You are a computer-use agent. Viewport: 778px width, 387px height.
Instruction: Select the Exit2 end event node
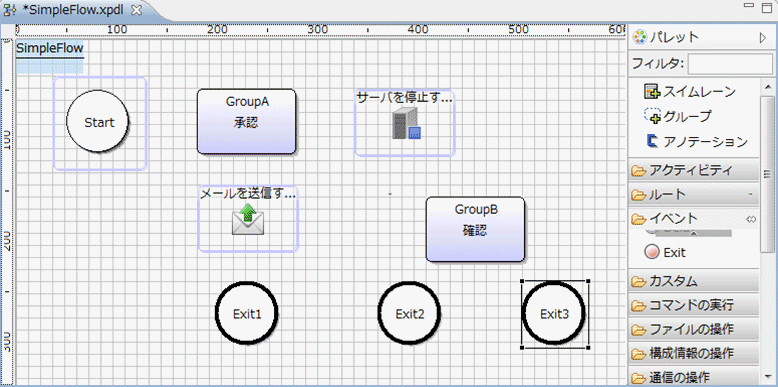409,313
